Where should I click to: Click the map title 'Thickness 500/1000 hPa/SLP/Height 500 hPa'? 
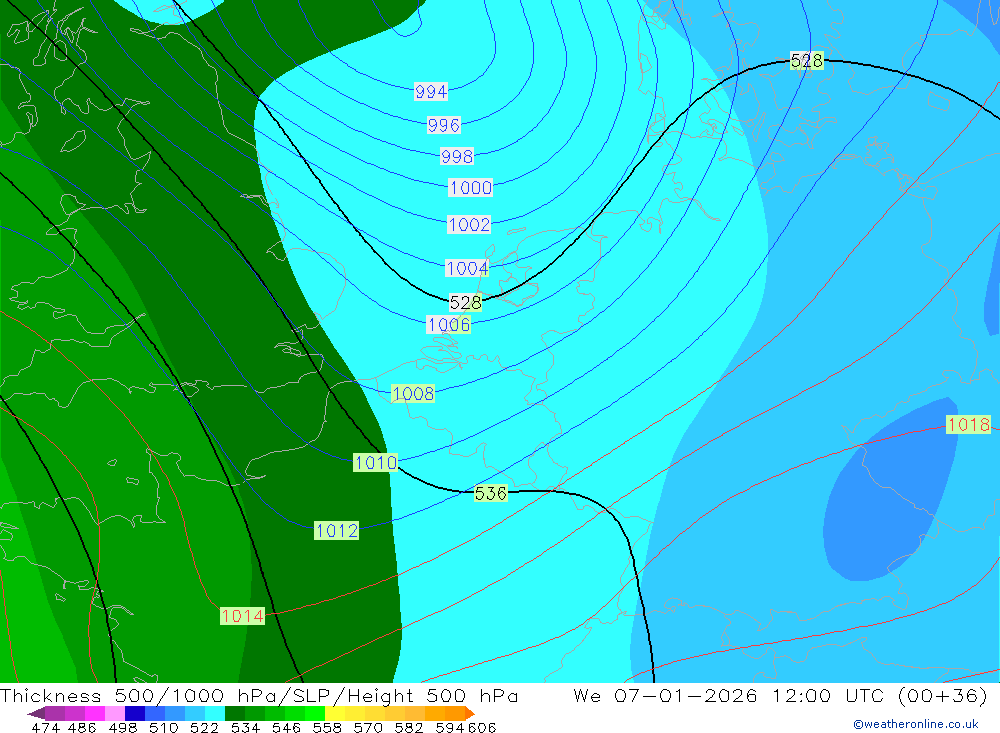pyautogui.click(x=259, y=695)
